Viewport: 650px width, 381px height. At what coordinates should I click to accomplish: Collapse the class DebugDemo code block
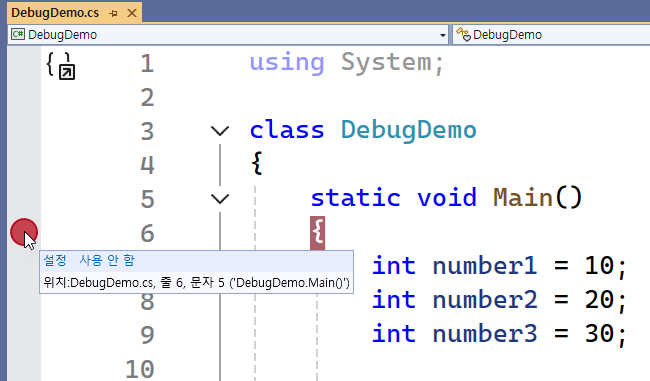point(220,131)
